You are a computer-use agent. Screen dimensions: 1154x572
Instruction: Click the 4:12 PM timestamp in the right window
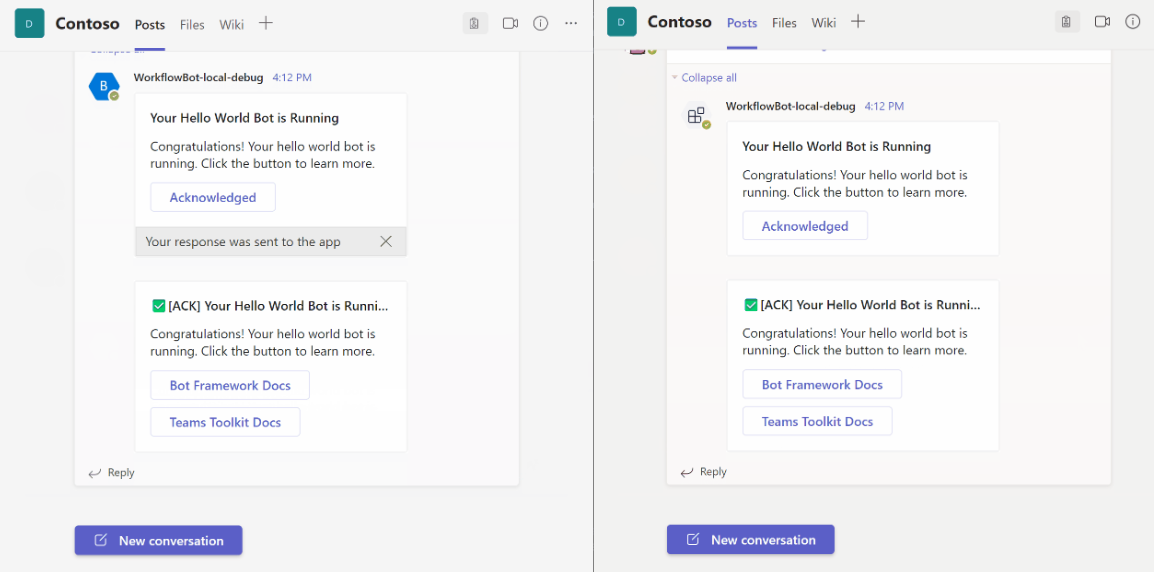click(x=885, y=106)
